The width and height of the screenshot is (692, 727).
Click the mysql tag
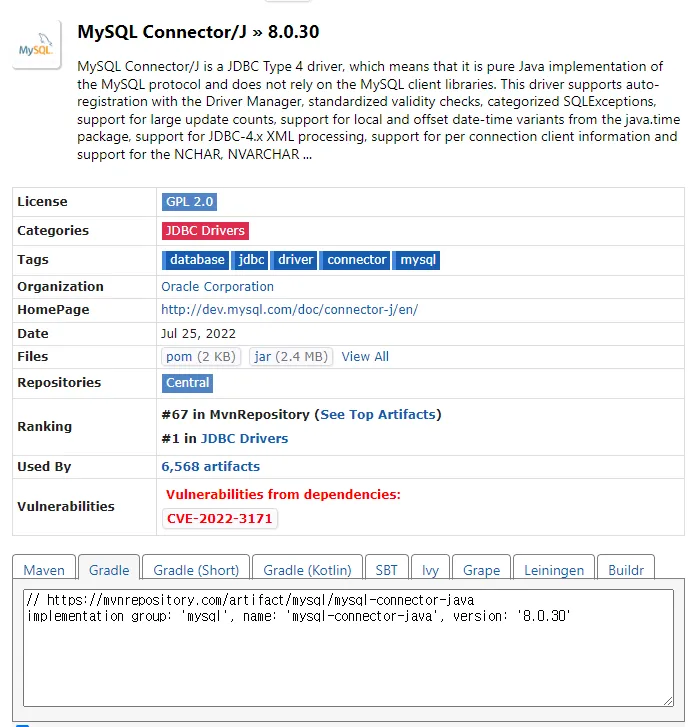(x=418, y=259)
